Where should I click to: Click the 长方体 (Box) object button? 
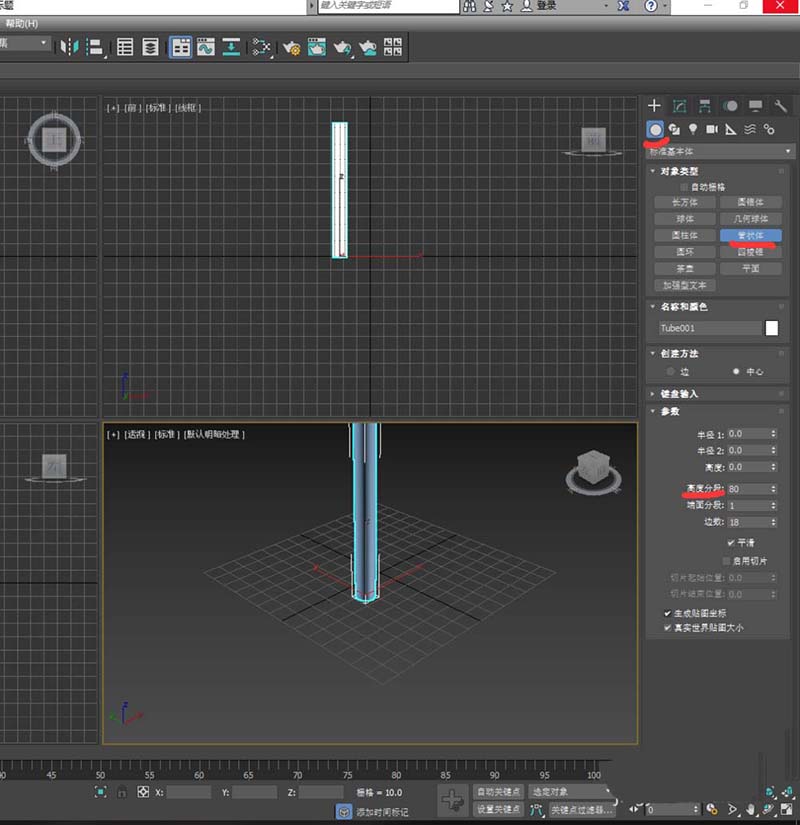pos(685,202)
